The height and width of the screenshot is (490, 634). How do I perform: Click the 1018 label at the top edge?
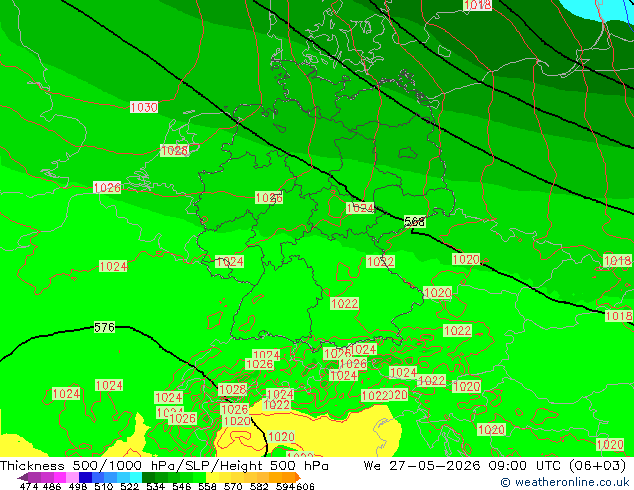(478, 4)
